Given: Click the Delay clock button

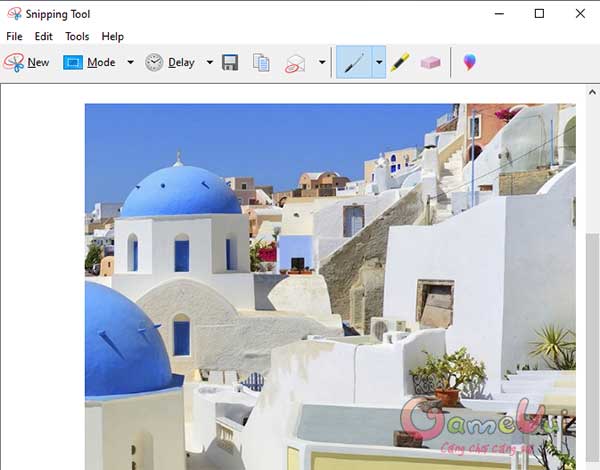Looking at the screenshot, I should [170, 62].
